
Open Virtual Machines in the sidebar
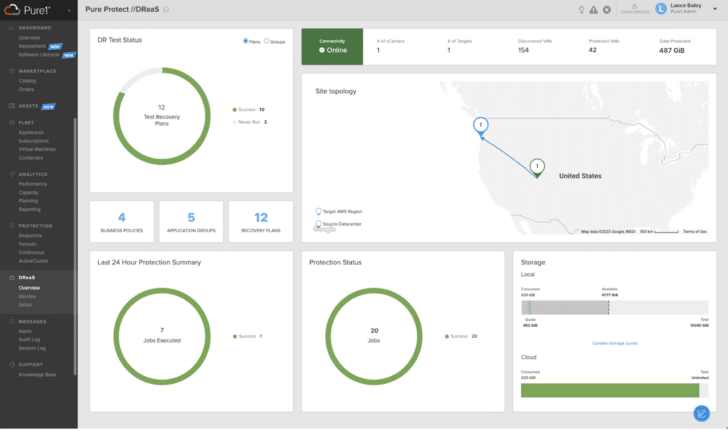[37, 149]
